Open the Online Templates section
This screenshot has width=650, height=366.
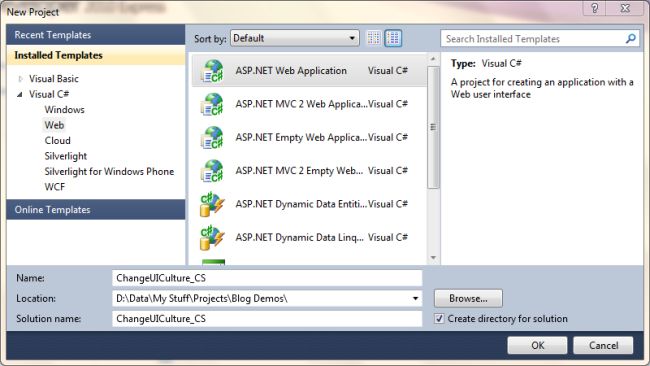pos(96,209)
